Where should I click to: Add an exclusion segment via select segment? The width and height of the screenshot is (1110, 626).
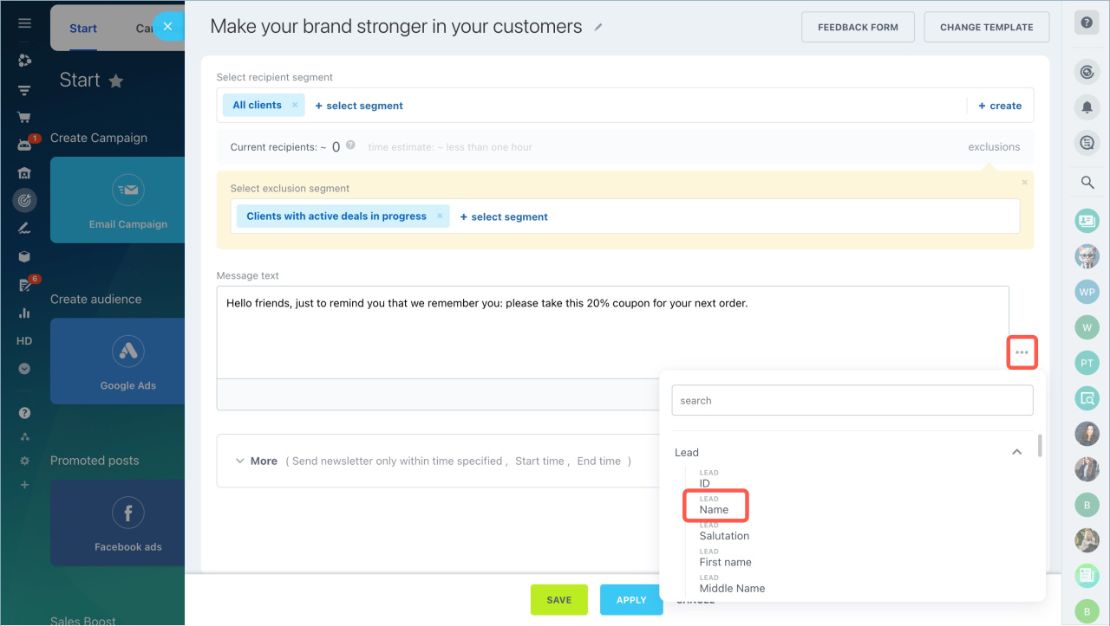coord(504,217)
